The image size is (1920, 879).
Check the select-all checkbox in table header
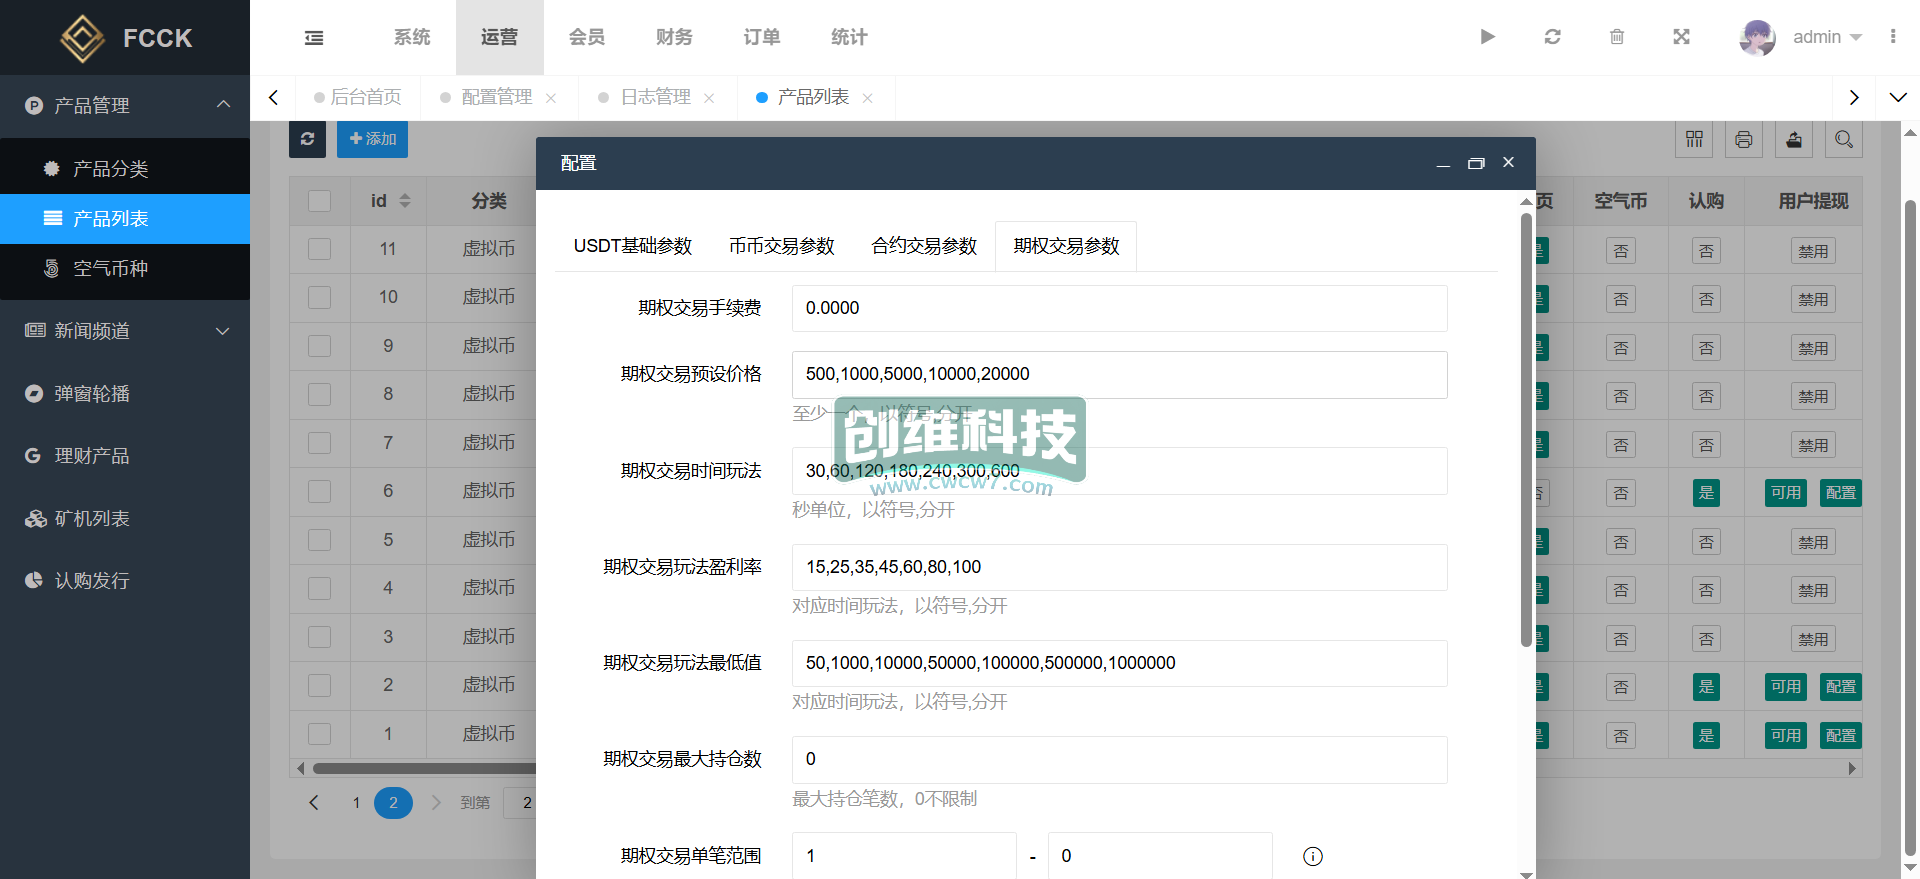320,201
